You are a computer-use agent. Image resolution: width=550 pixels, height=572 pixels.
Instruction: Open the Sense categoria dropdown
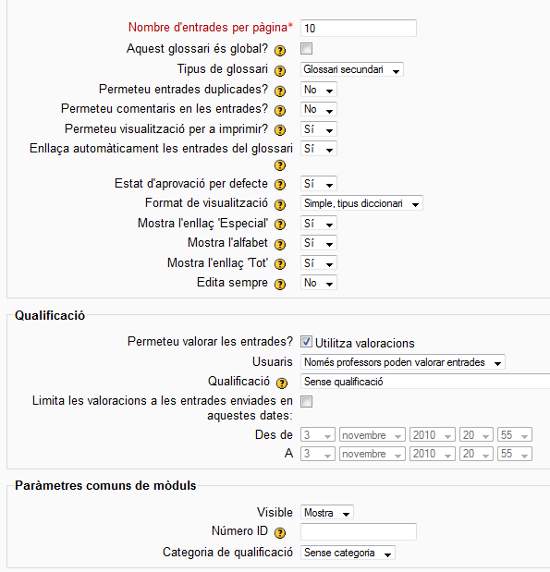[348, 553]
